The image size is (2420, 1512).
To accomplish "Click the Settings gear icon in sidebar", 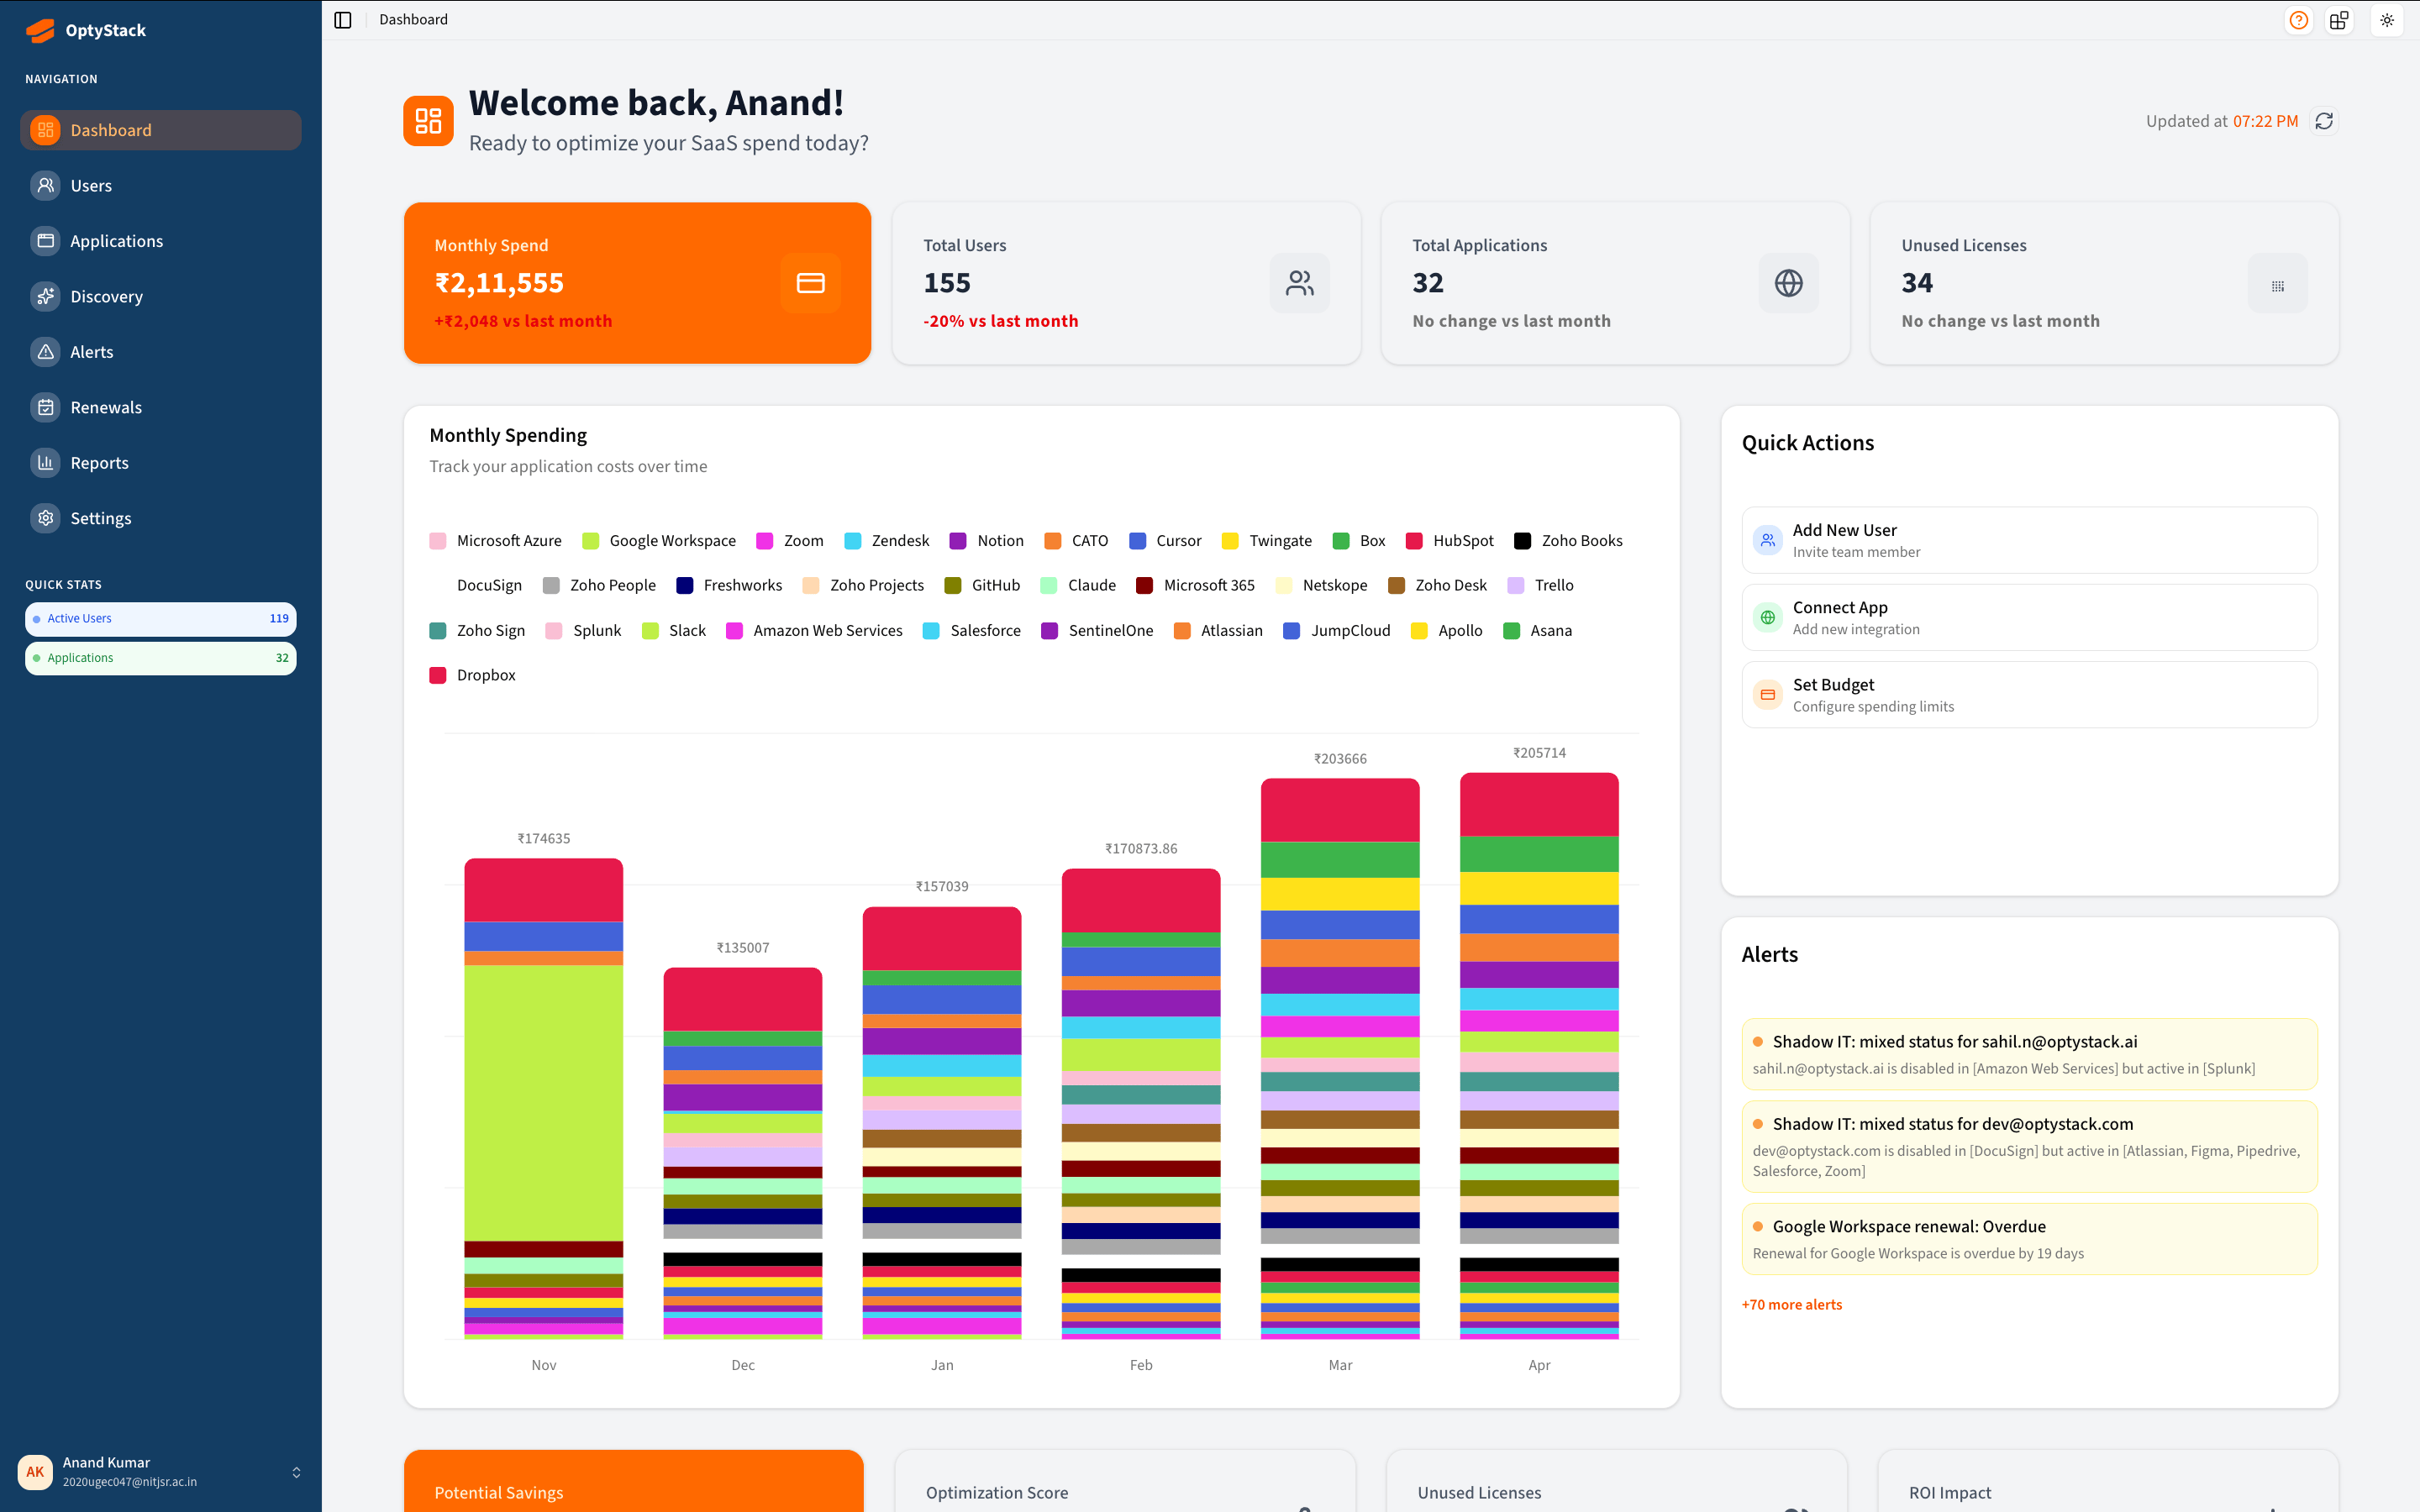I will click(x=45, y=518).
